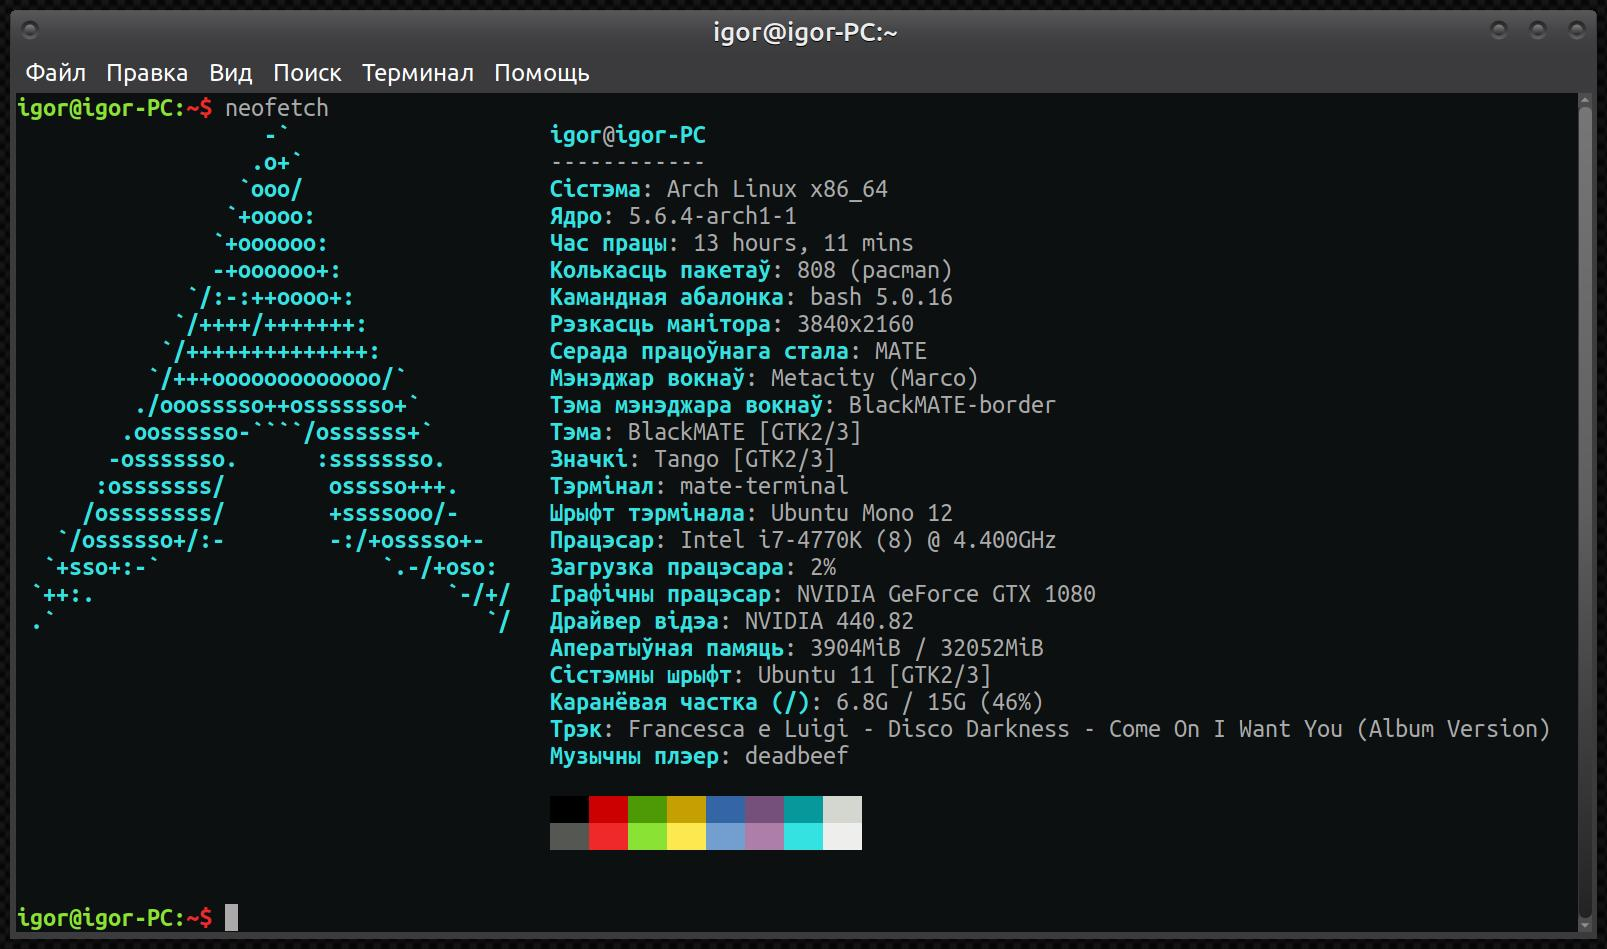Click the dark green color block
This screenshot has width=1607, height=949.
pyautogui.click(x=647, y=809)
